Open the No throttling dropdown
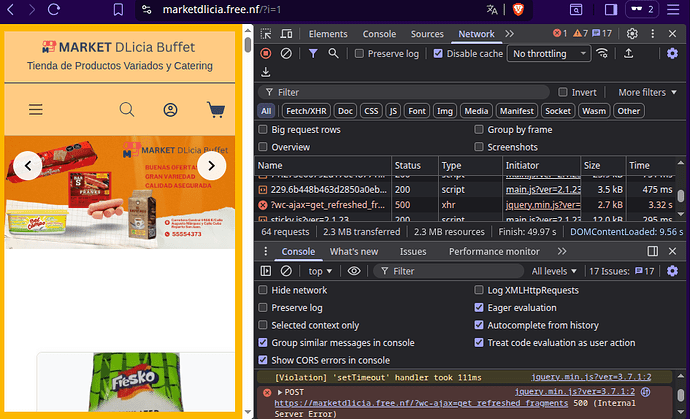 [550, 53]
